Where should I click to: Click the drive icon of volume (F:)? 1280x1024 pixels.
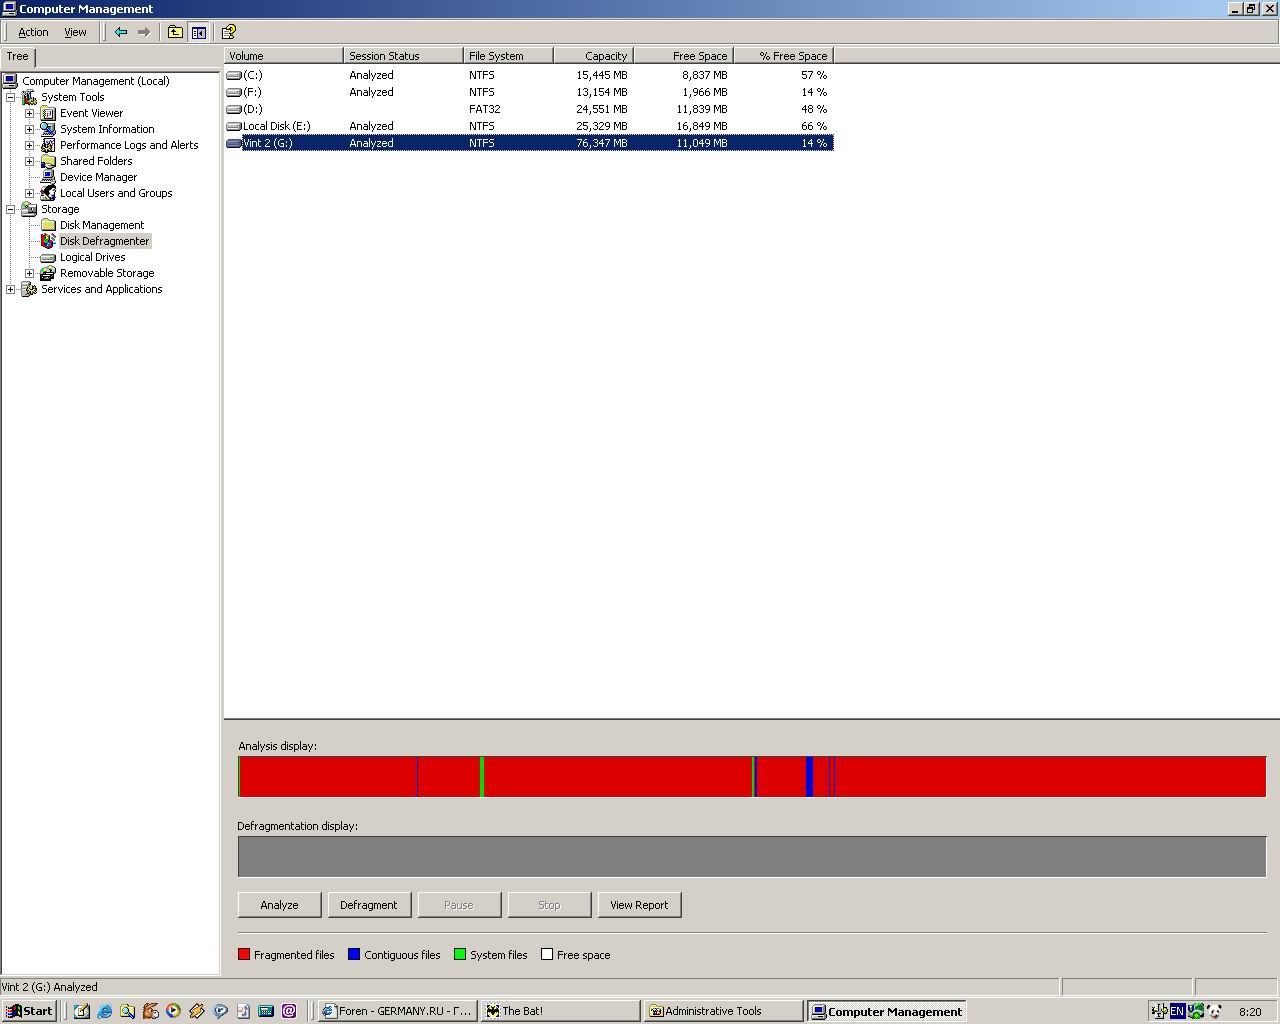coord(234,92)
